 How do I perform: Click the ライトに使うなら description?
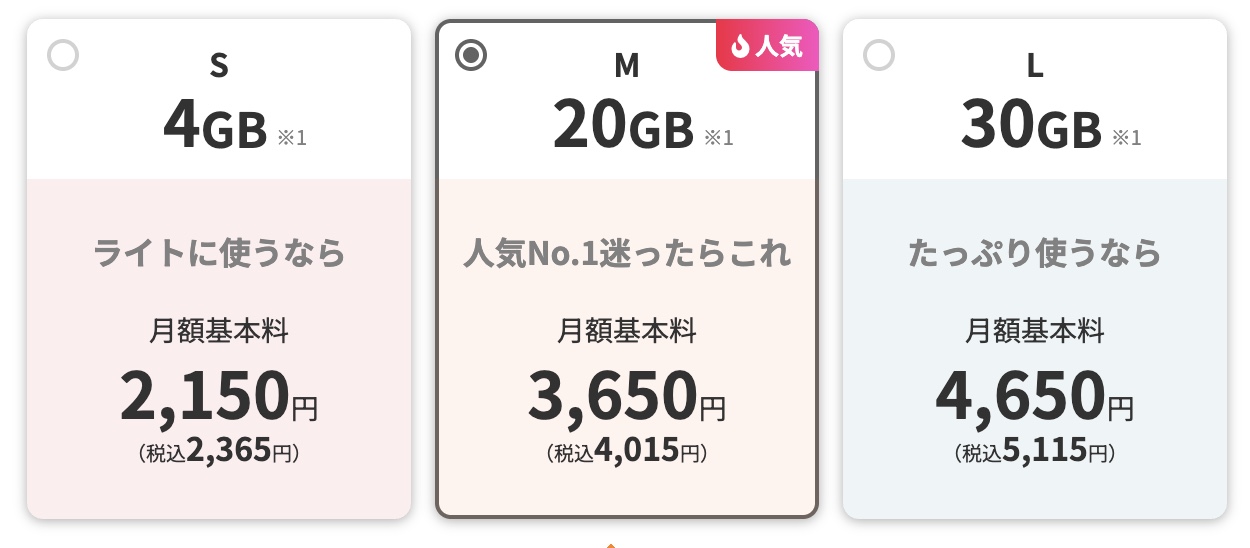219,253
